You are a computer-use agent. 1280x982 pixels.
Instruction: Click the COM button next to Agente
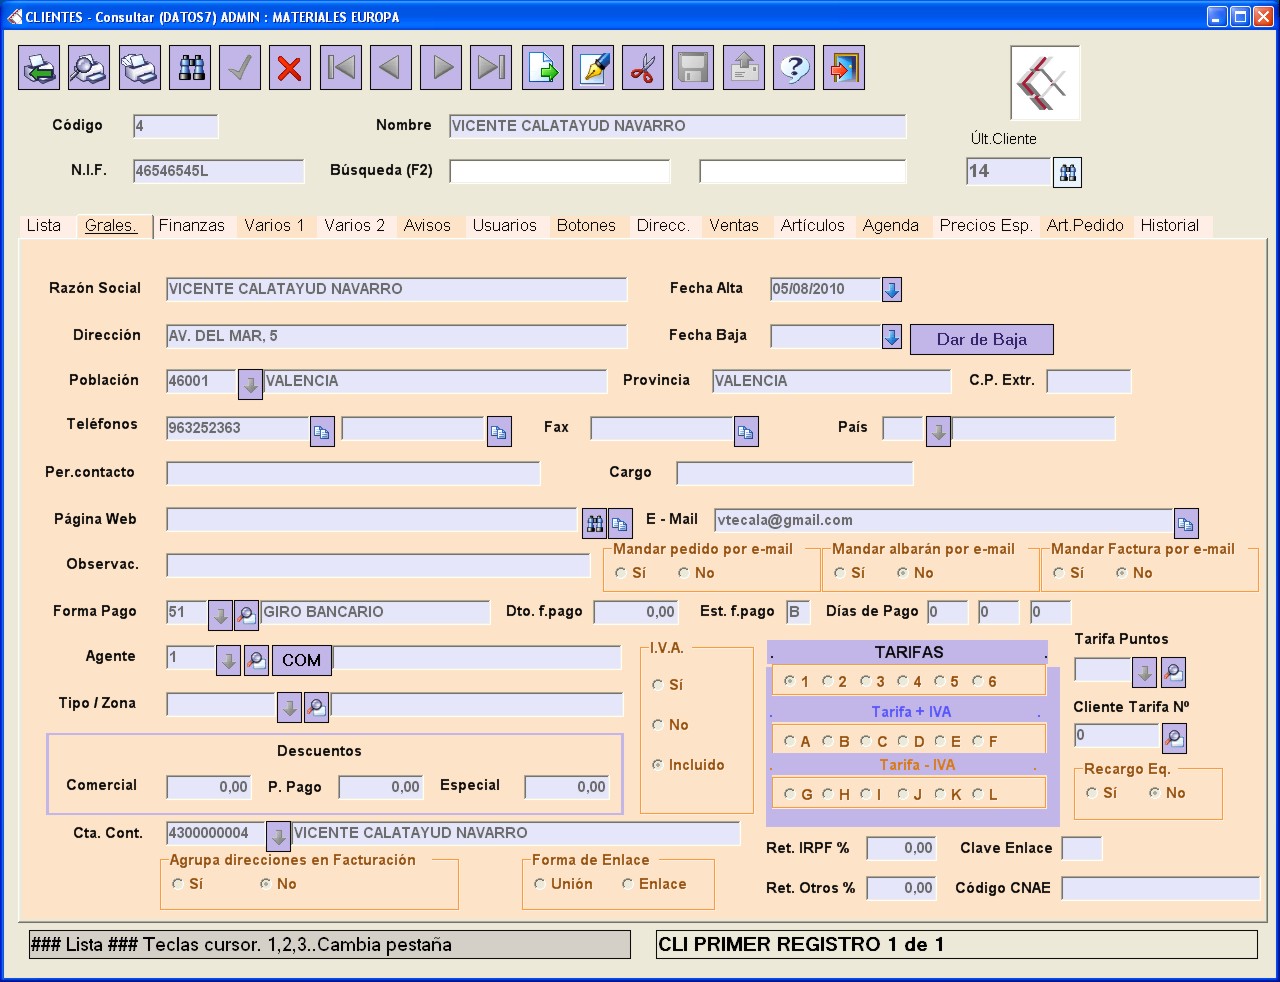tap(301, 660)
